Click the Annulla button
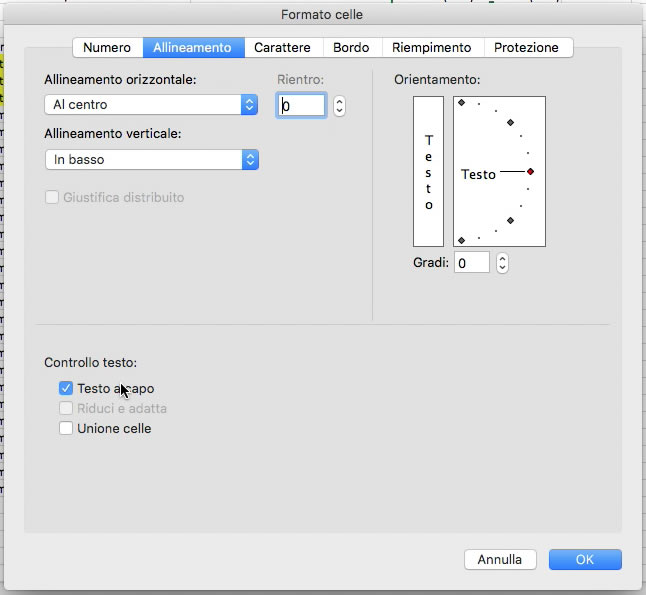 500,560
